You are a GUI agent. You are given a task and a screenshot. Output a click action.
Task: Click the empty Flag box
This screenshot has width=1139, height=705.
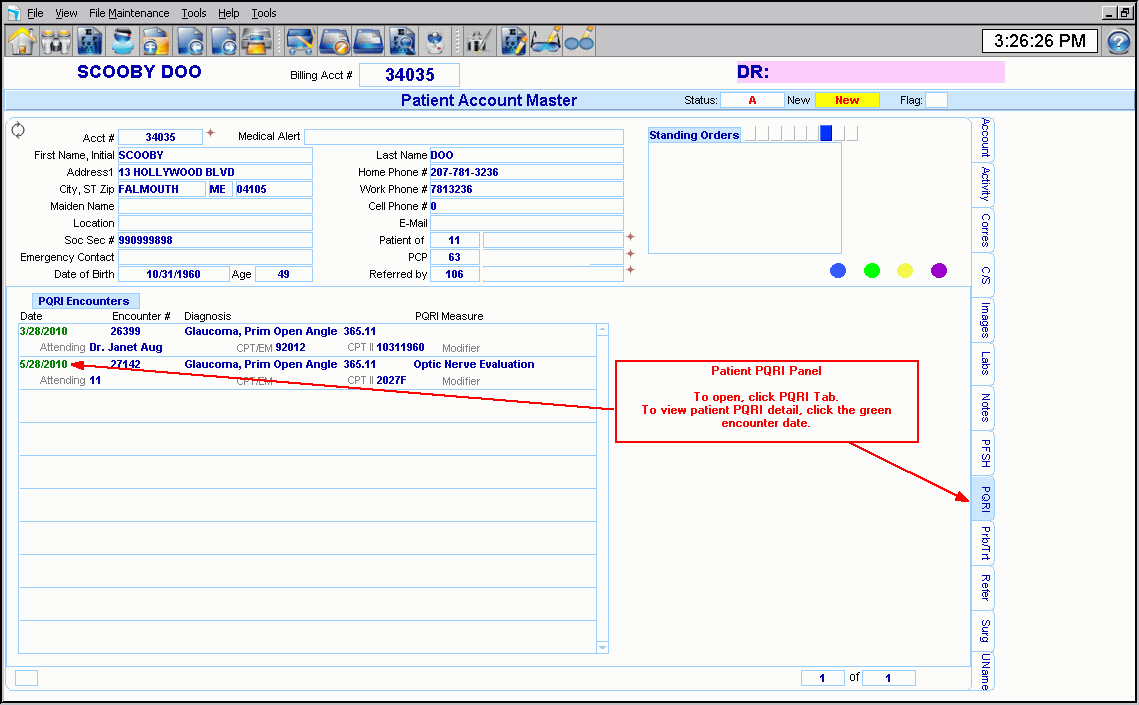936,100
